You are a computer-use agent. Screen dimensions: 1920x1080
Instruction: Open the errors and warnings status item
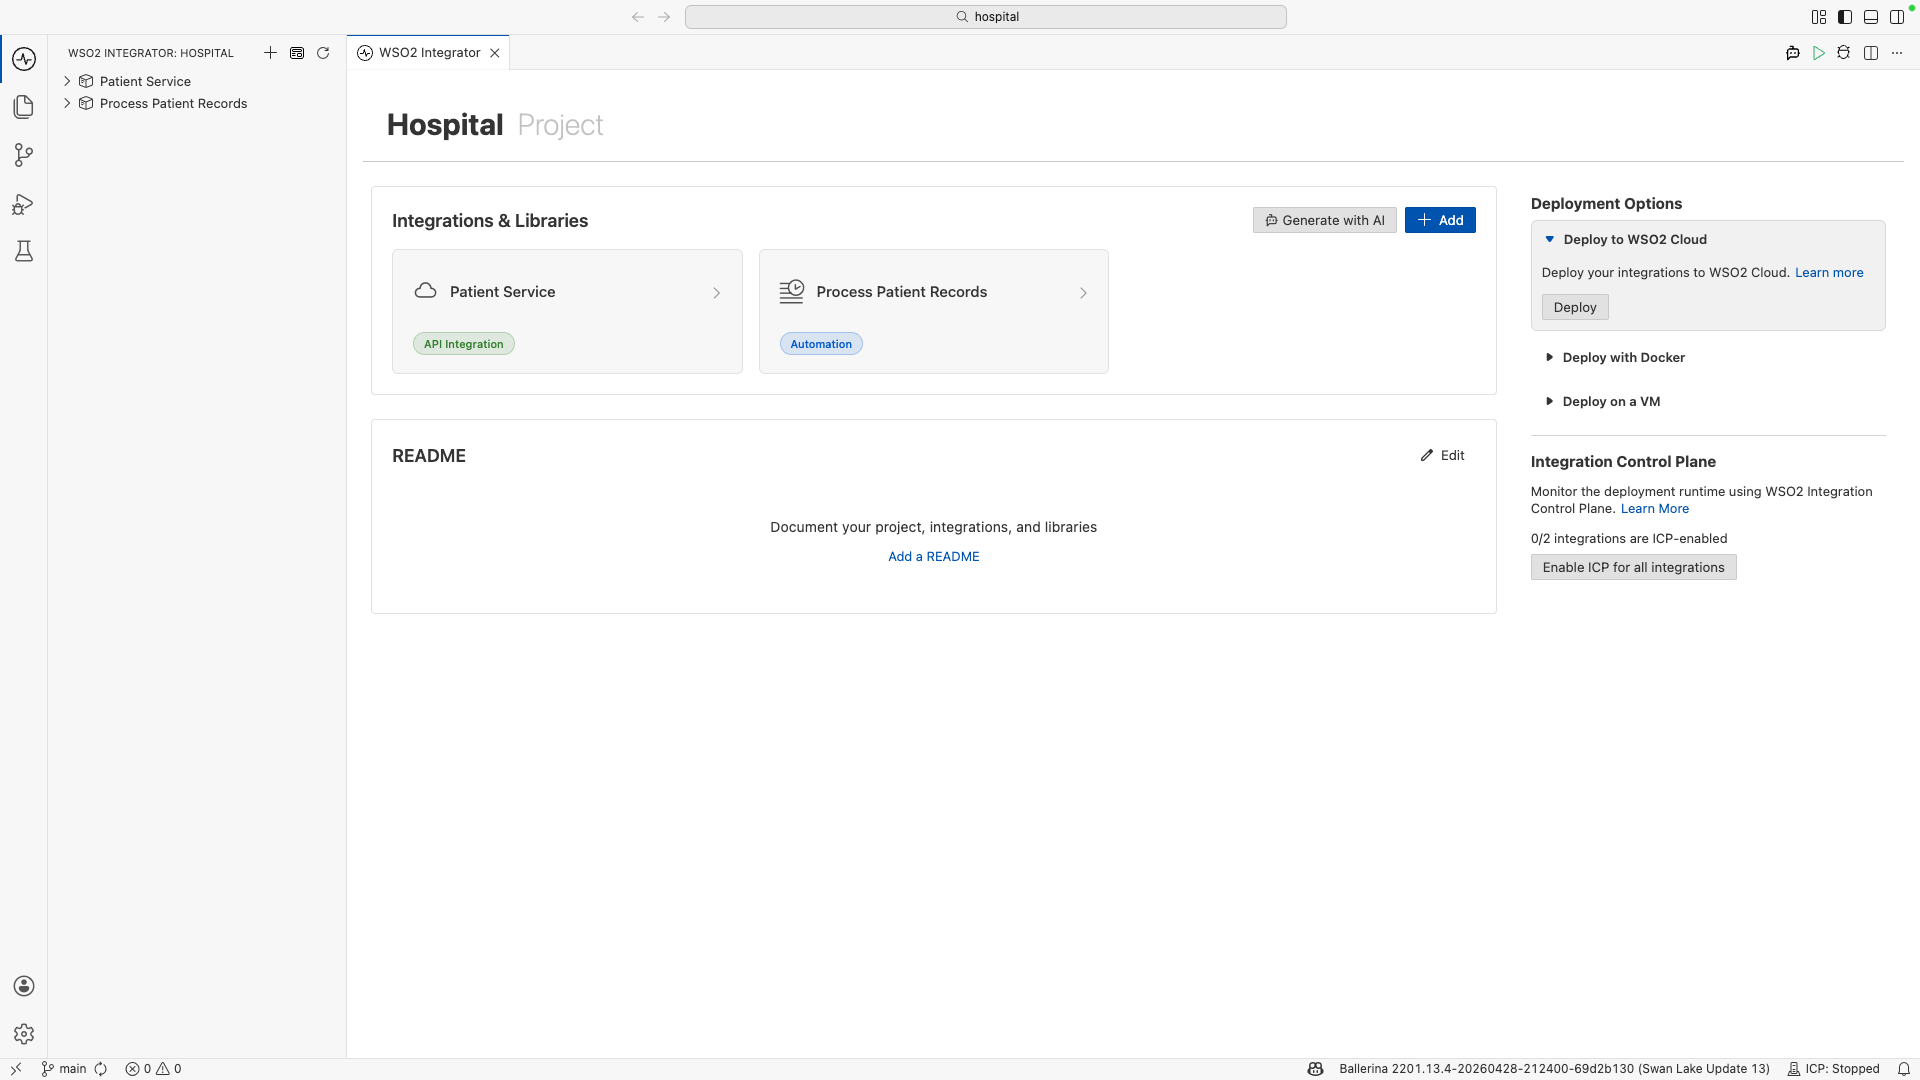[x=153, y=1069]
